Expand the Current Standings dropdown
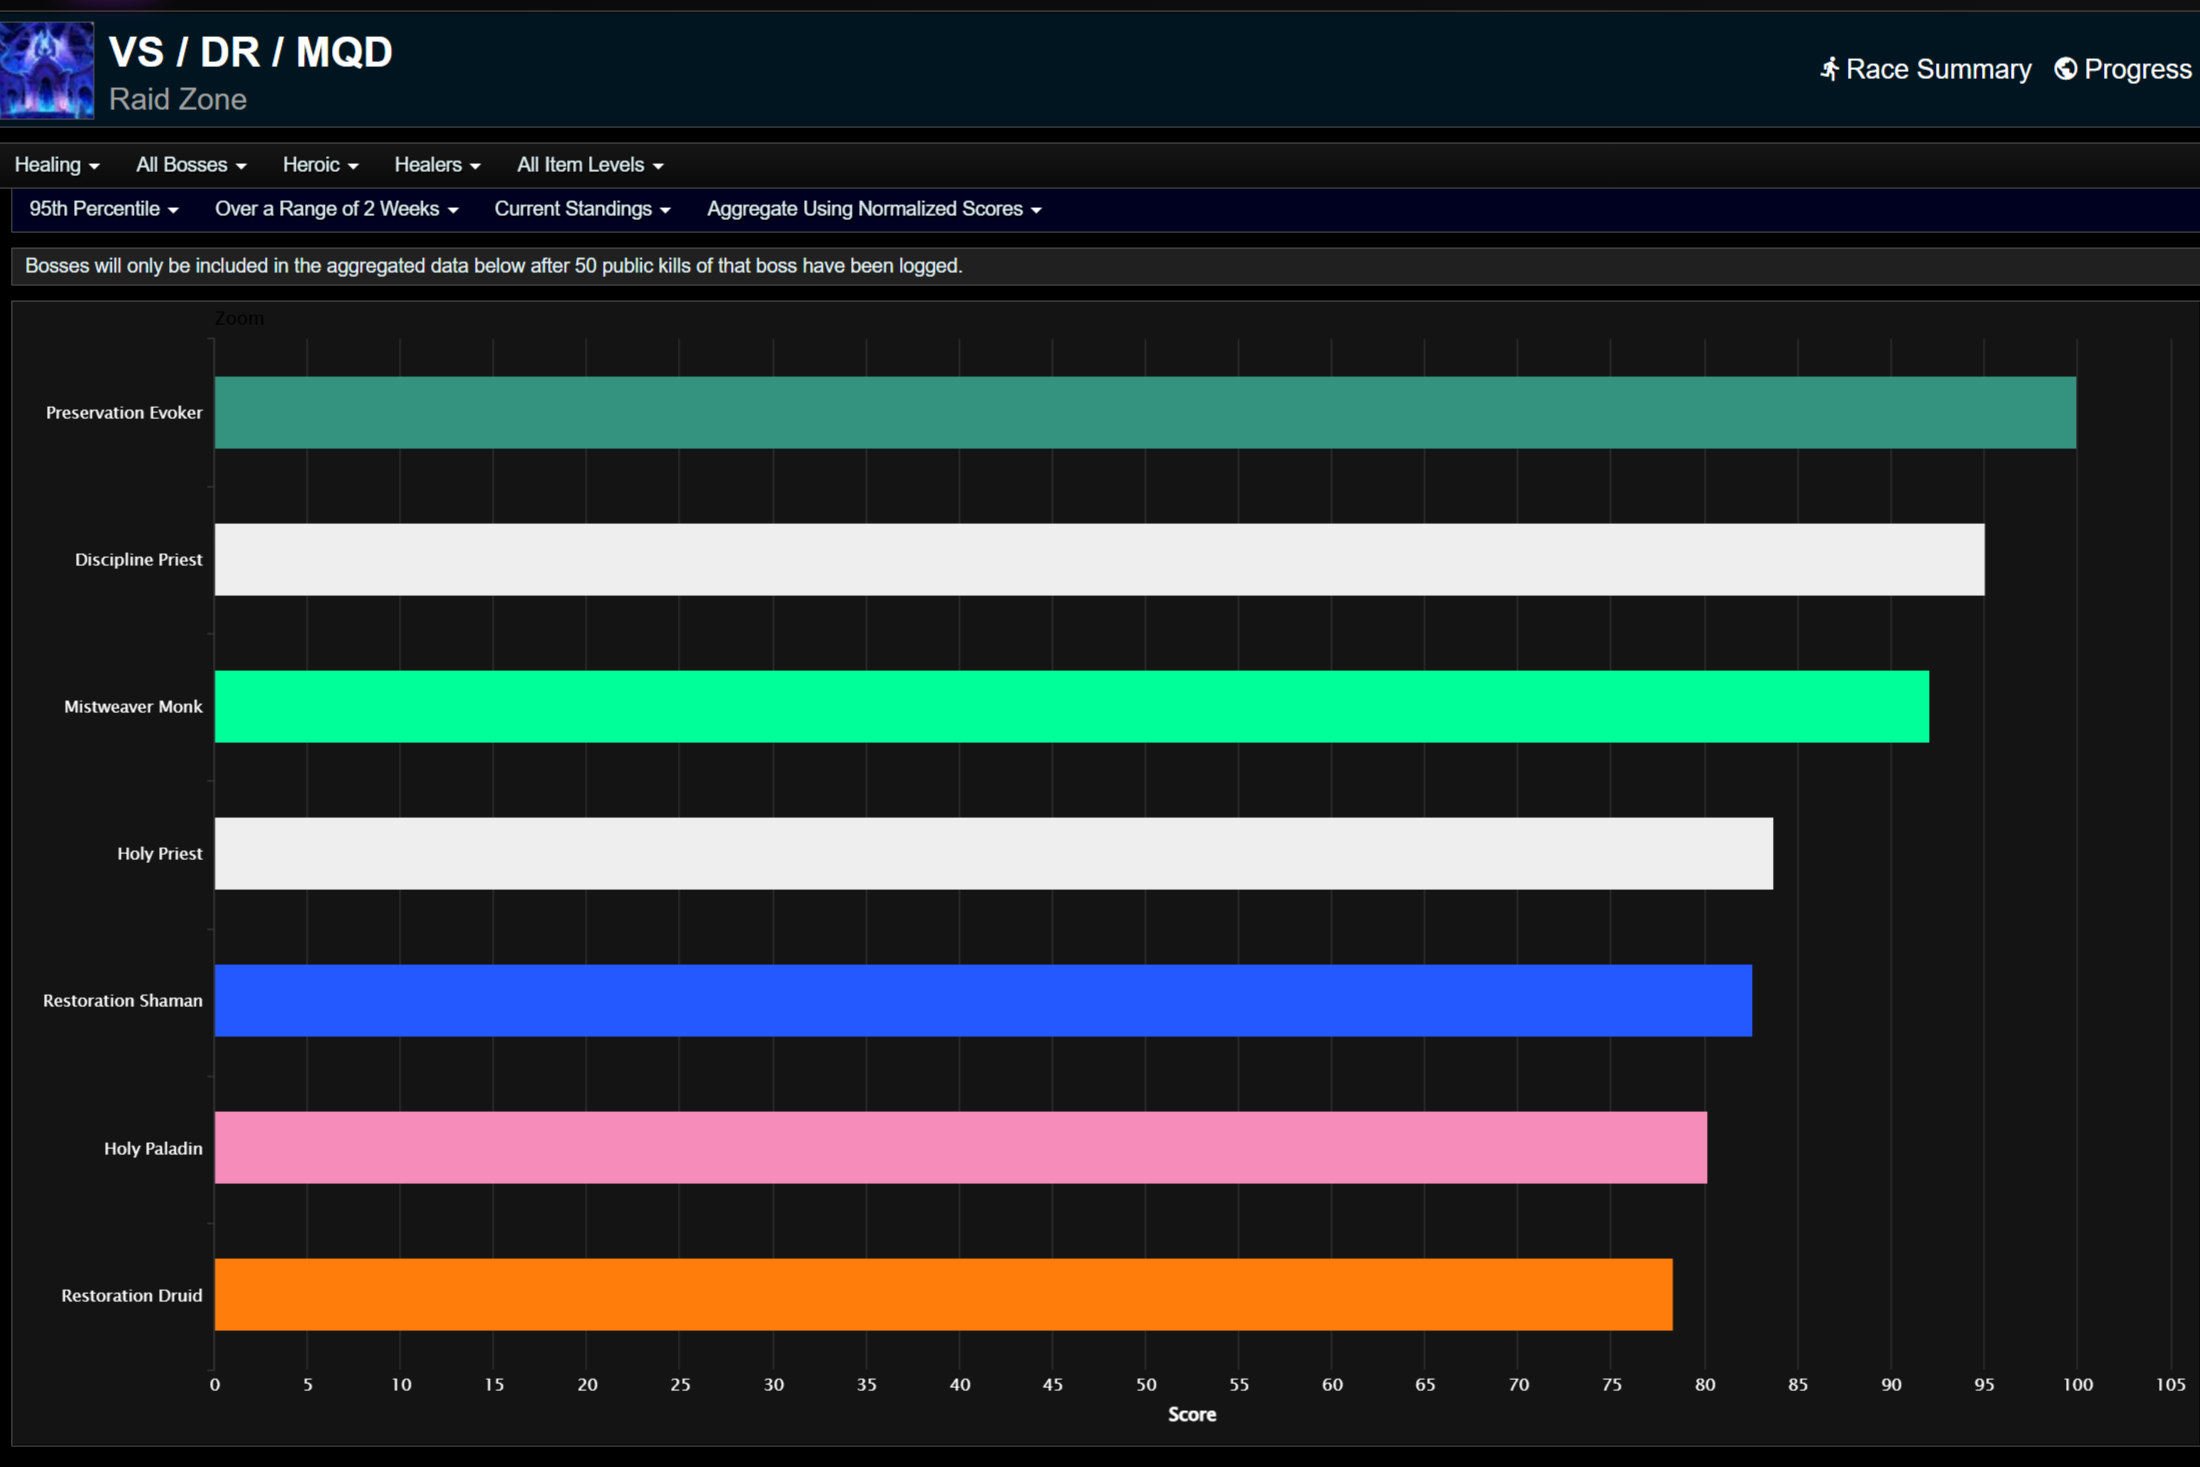This screenshot has width=2200, height=1467. click(582, 209)
